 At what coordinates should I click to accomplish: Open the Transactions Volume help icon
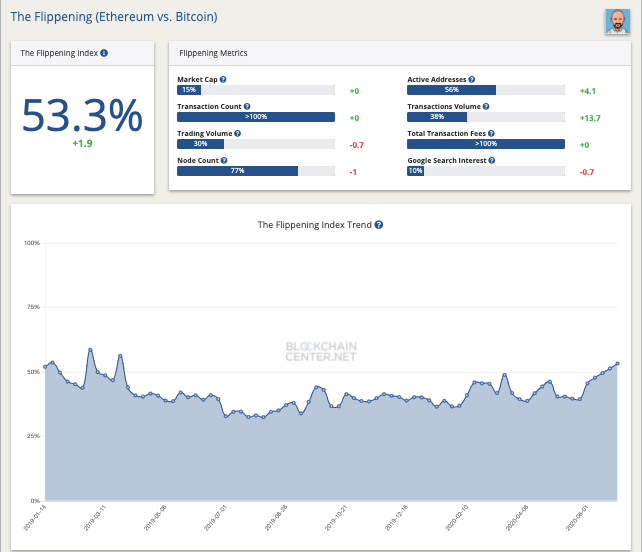[489, 106]
